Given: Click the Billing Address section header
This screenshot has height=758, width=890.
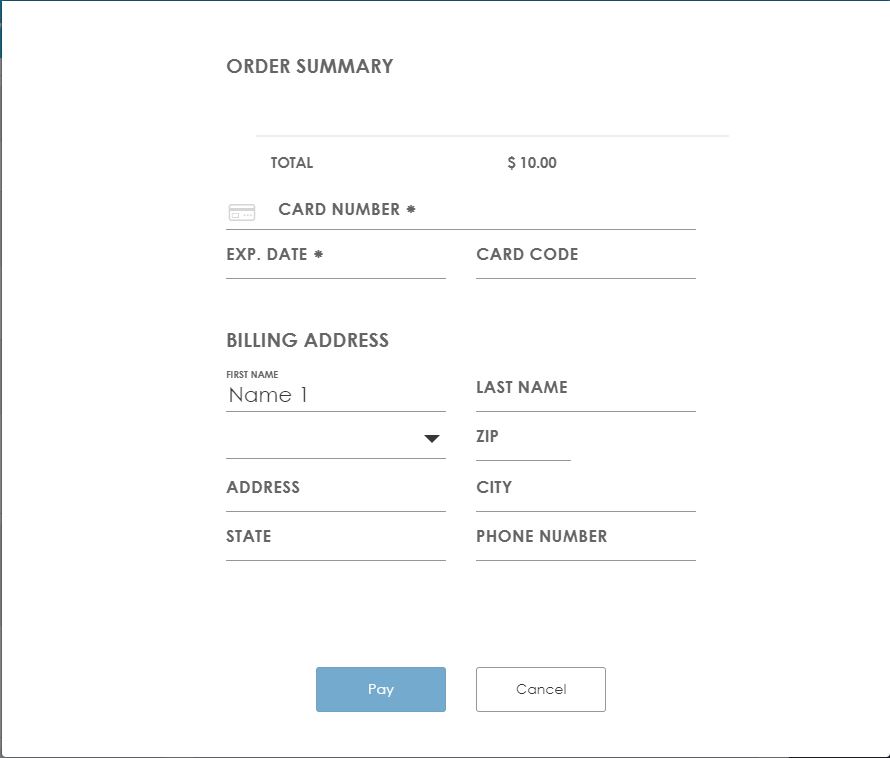Looking at the screenshot, I should (307, 340).
